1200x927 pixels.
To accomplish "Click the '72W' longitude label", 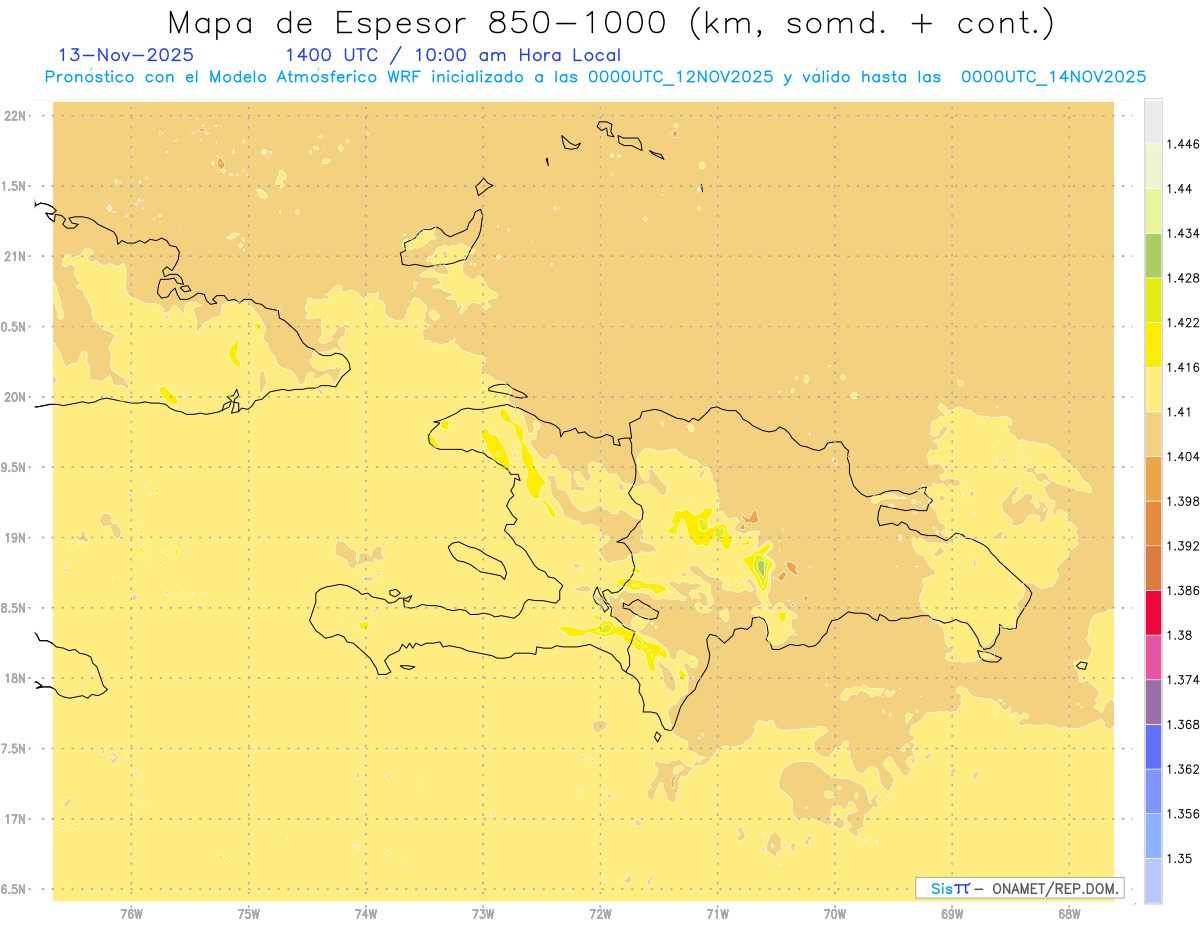I will pyautogui.click(x=600, y=915).
